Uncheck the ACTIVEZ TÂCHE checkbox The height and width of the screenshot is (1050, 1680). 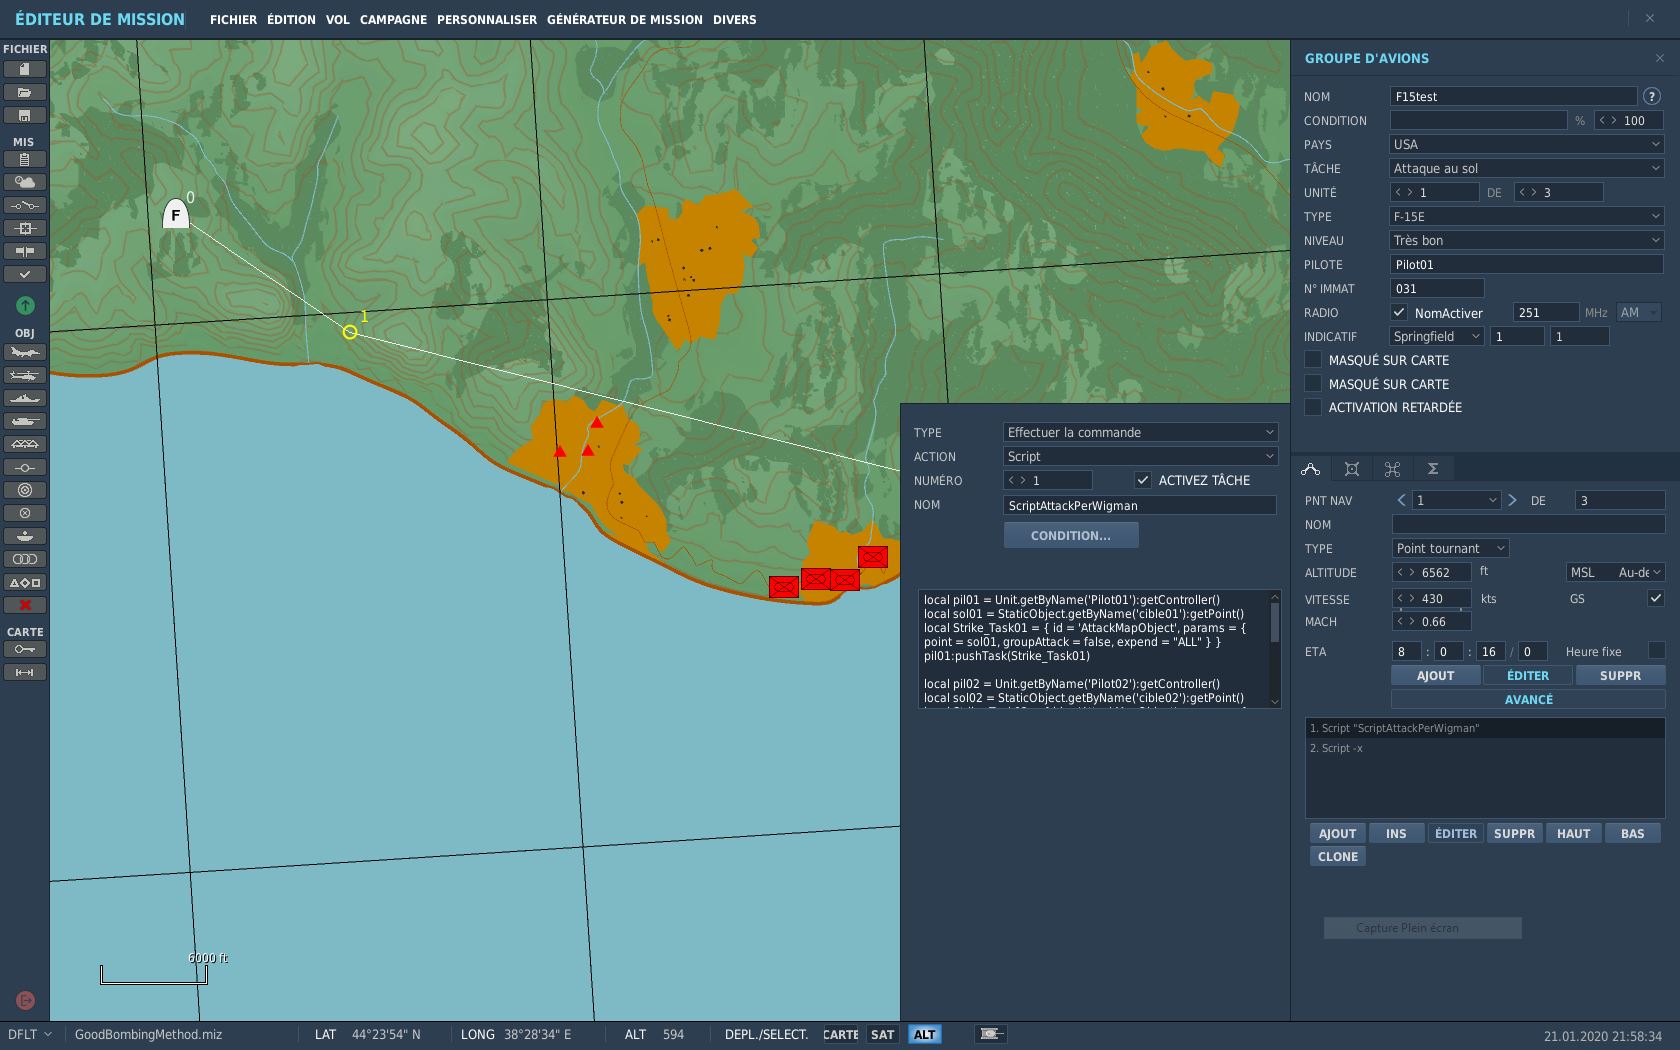pos(1142,480)
